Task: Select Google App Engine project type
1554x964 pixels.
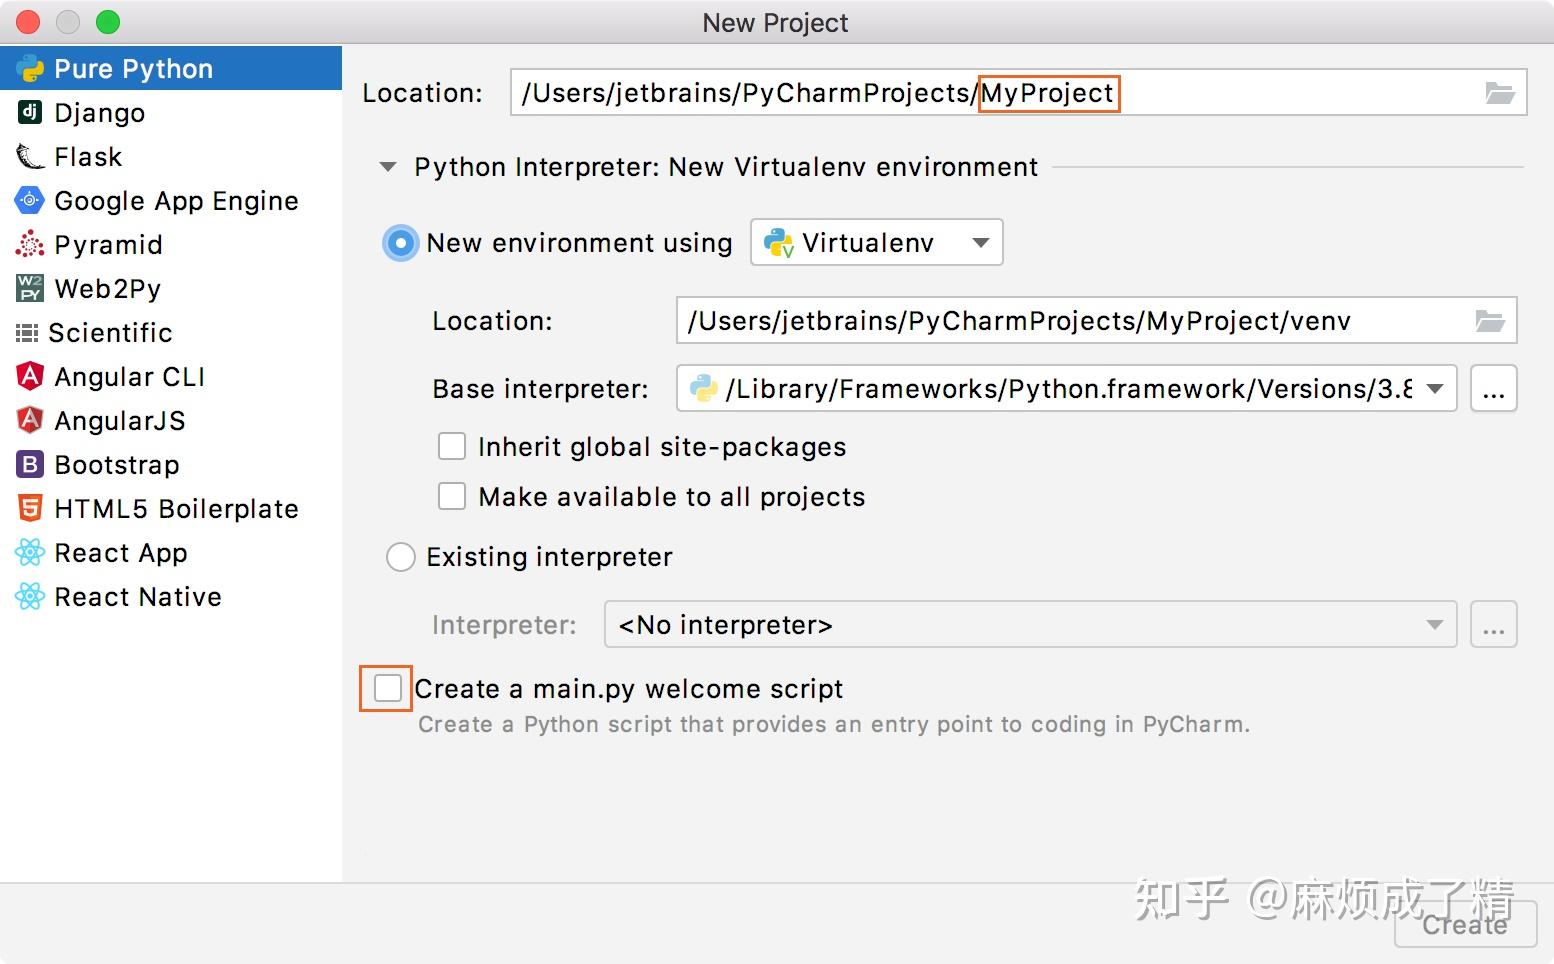Action: point(176,200)
